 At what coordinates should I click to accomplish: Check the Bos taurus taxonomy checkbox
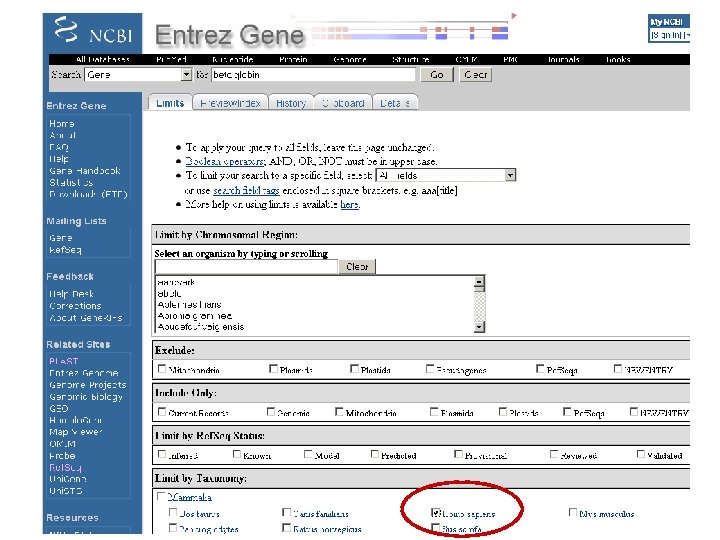[173, 512]
